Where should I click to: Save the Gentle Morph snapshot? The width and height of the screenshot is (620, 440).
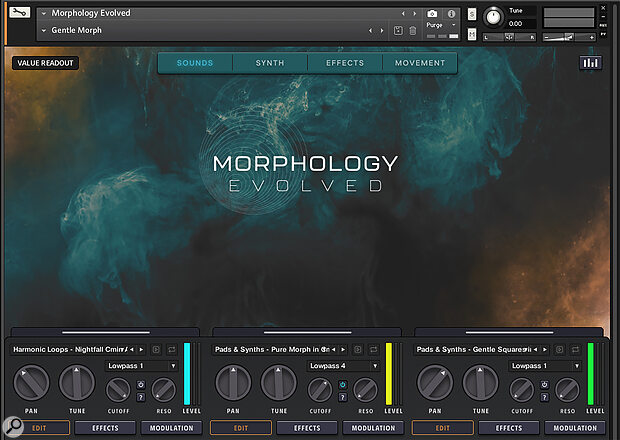tap(398, 30)
